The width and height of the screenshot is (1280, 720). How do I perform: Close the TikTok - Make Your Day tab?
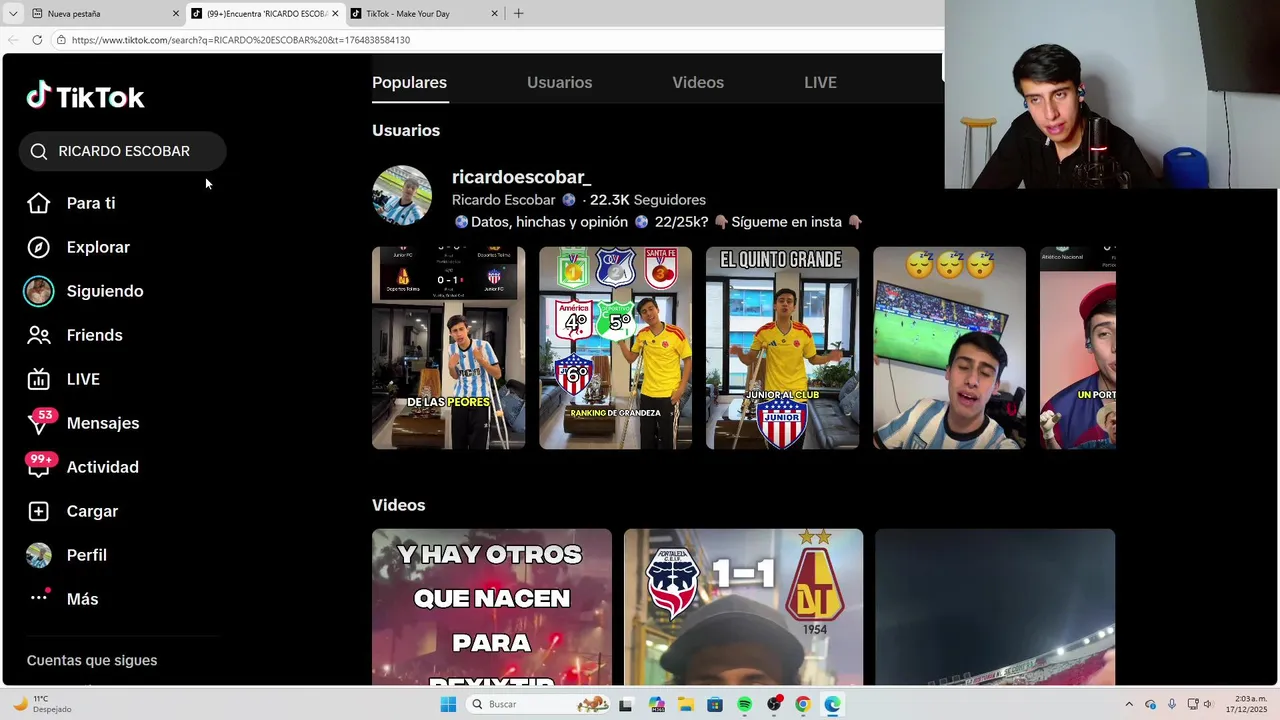click(x=494, y=13)
